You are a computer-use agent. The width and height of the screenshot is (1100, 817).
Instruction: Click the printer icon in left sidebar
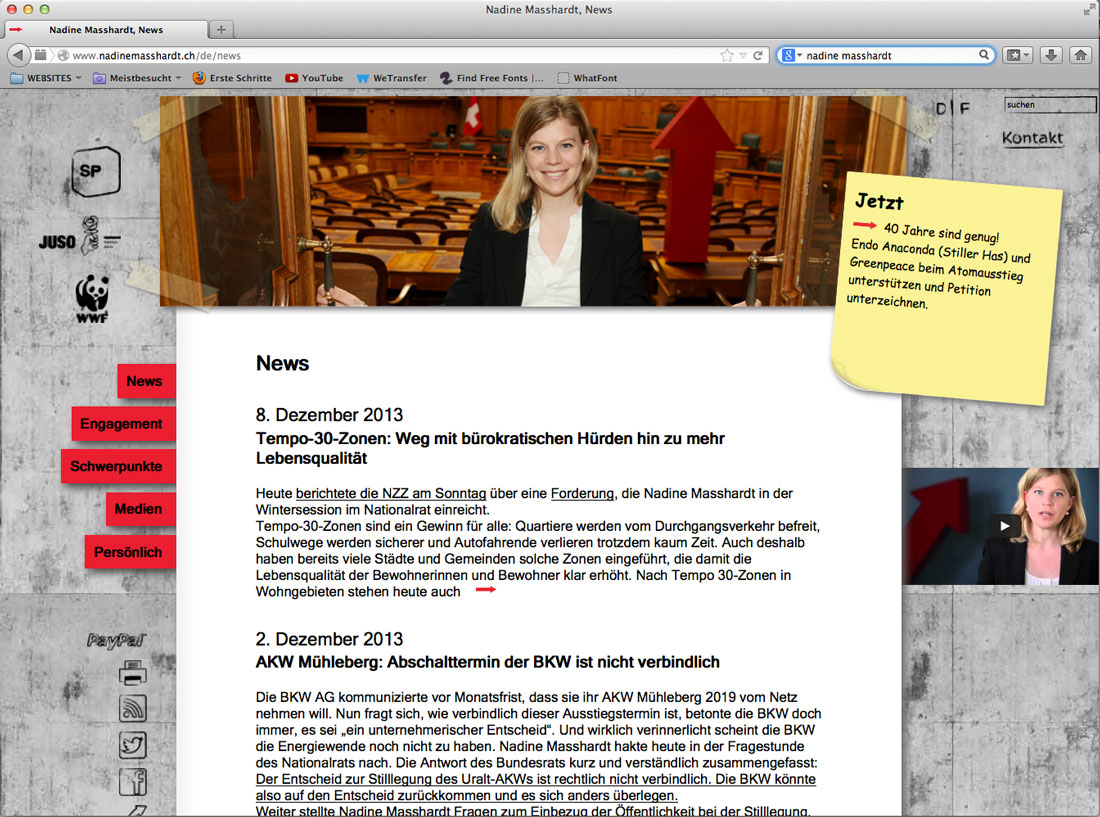[x=133, y=673]
